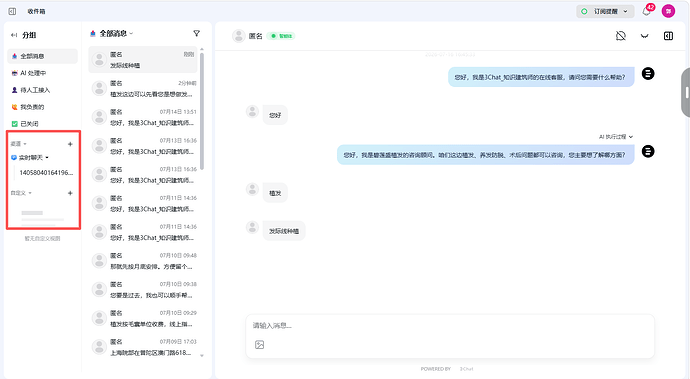
Task: Click the 3Chat link after POWERED BY
Action: (466, 369)
